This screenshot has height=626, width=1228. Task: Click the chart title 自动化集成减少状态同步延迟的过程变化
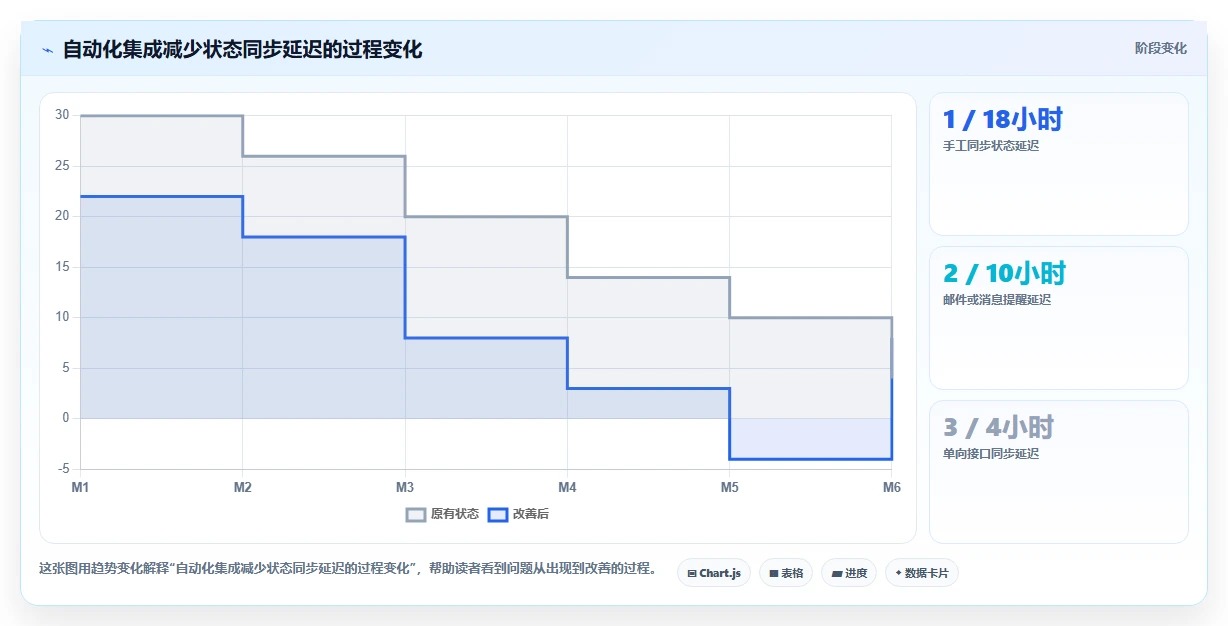(x=242, y=49)
